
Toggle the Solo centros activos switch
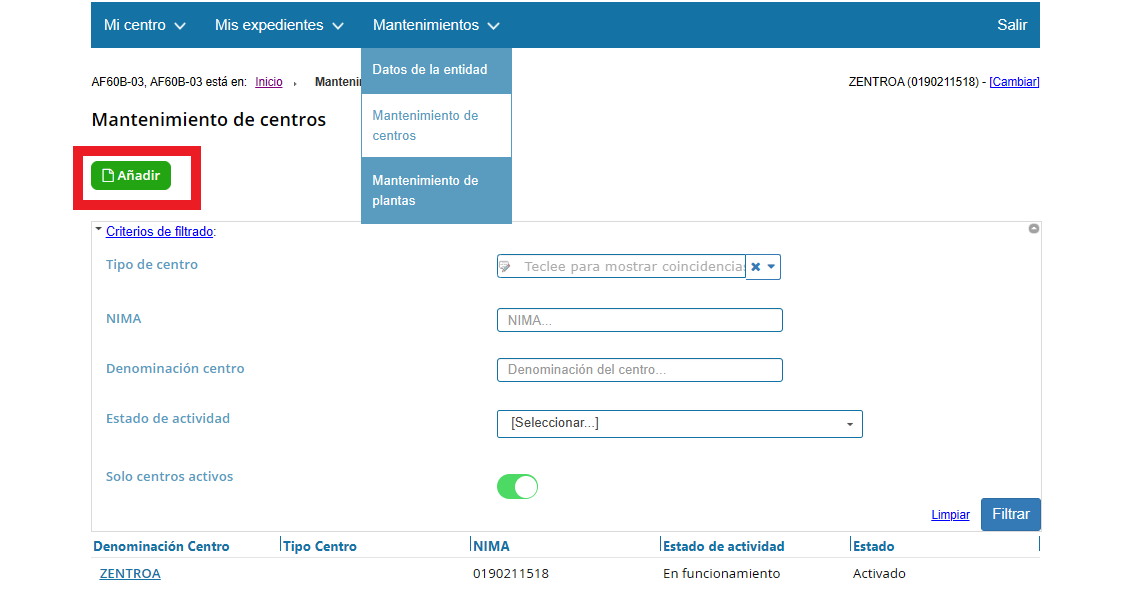click(x=517, y=487)
